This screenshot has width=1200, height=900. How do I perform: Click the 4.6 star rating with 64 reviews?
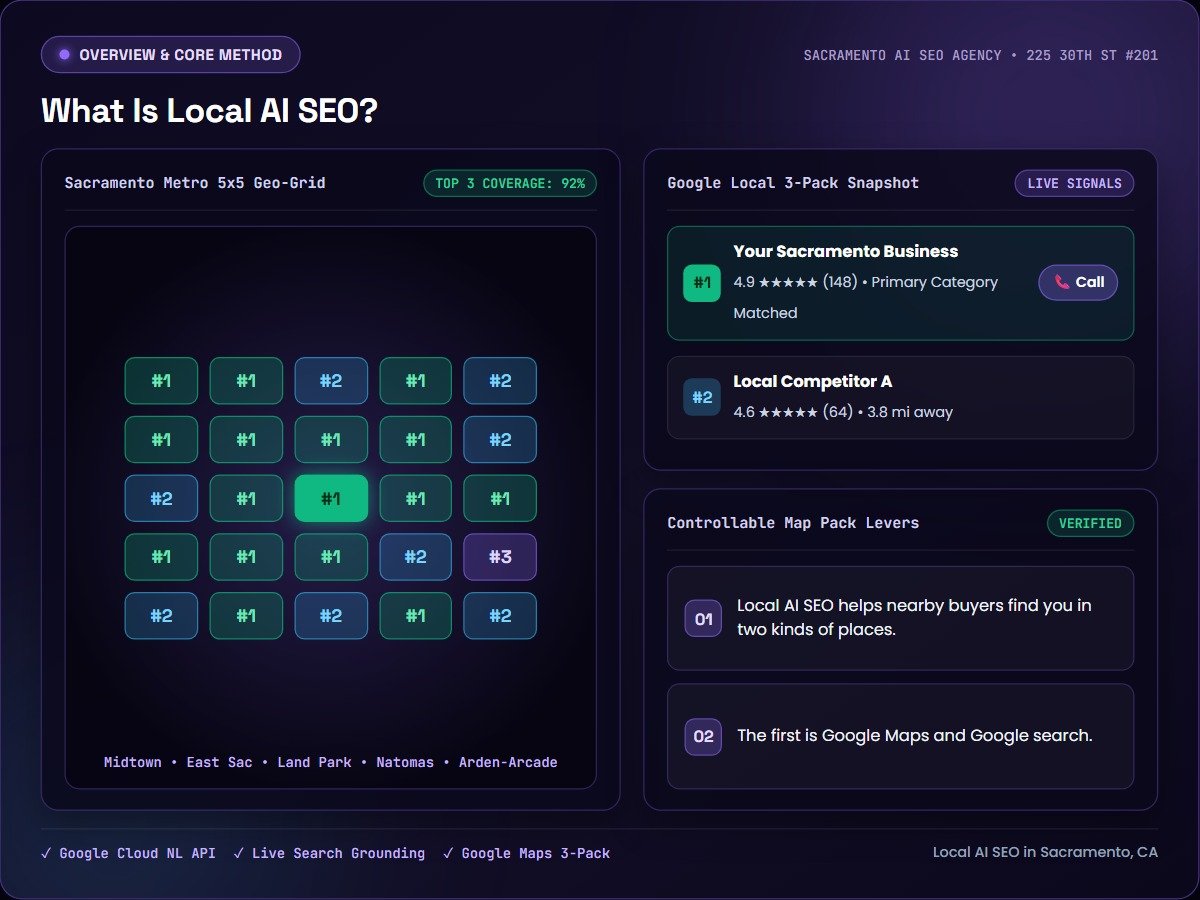(x=793, y=412)
